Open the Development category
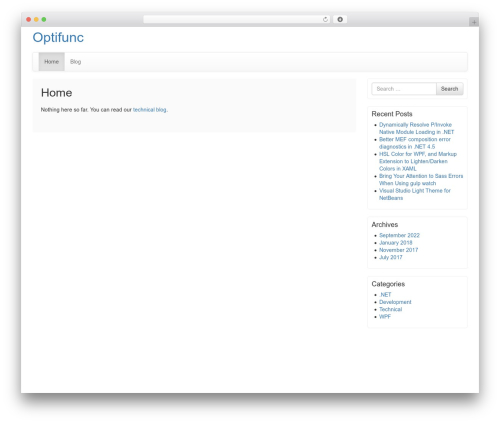The width and height of the screenshot is (500, 423). [395, 302]
